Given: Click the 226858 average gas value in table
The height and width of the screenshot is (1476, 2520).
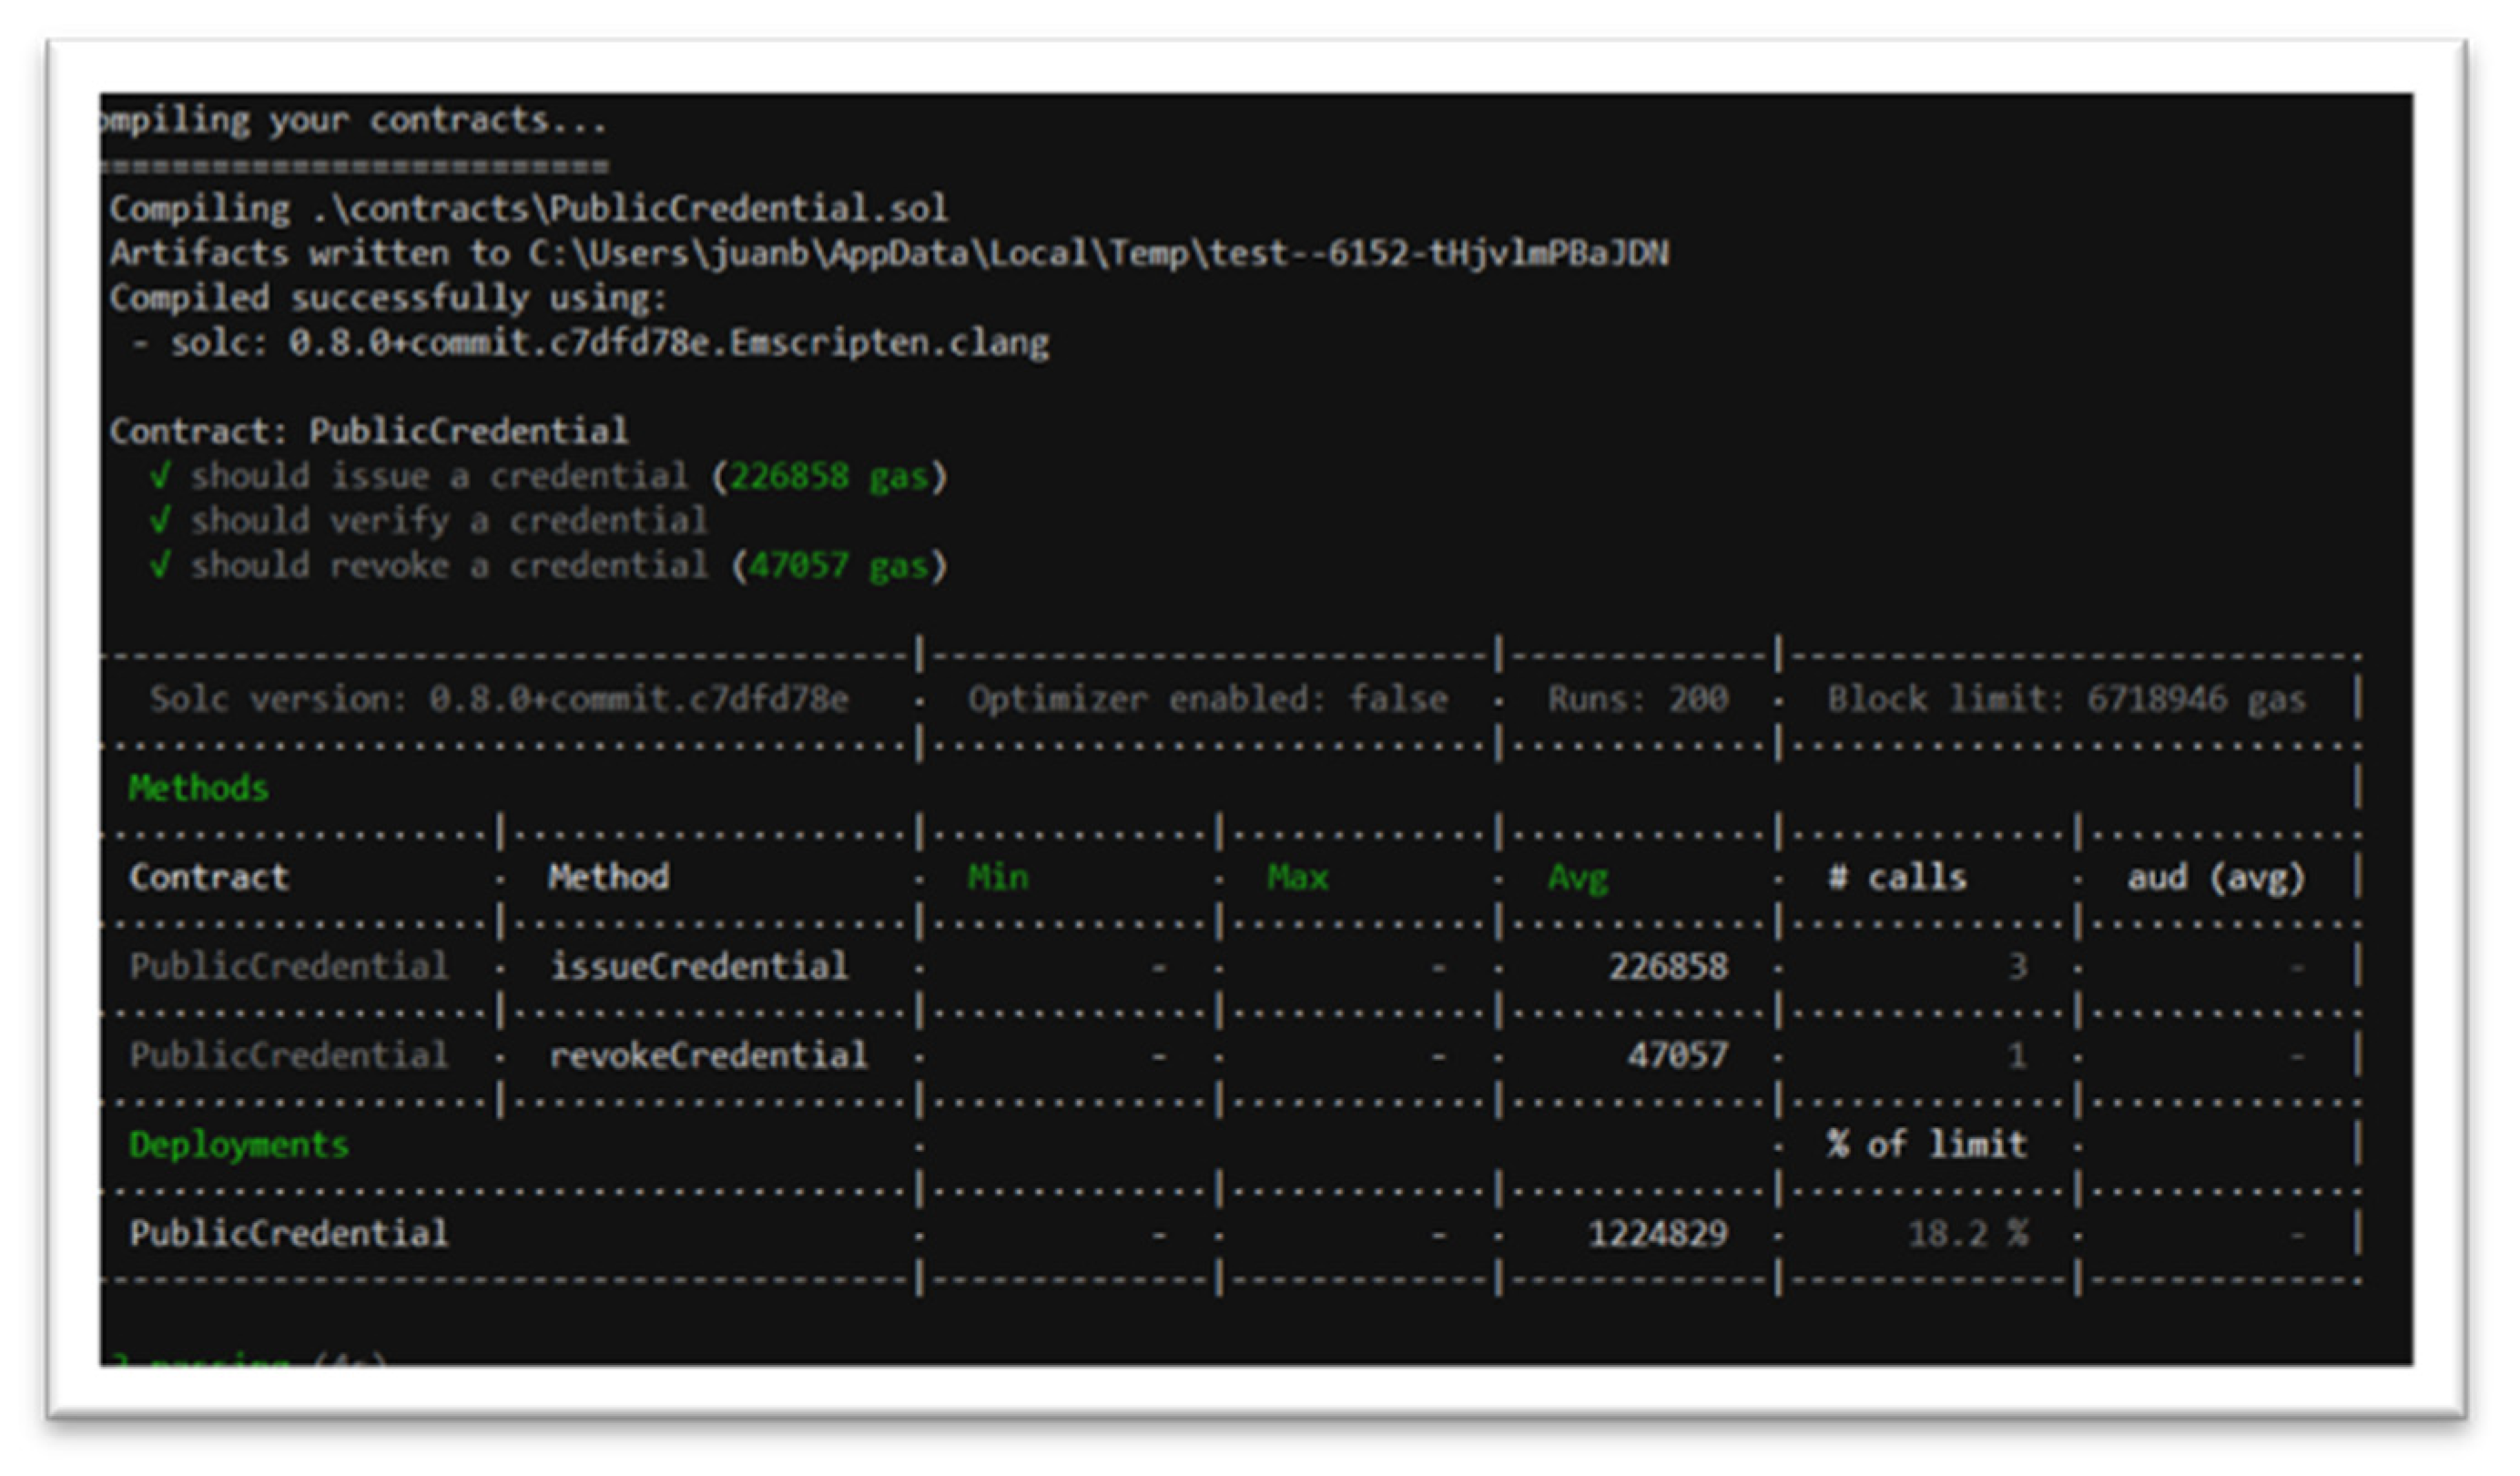Looking at the screenshot, I should 1667,966.
